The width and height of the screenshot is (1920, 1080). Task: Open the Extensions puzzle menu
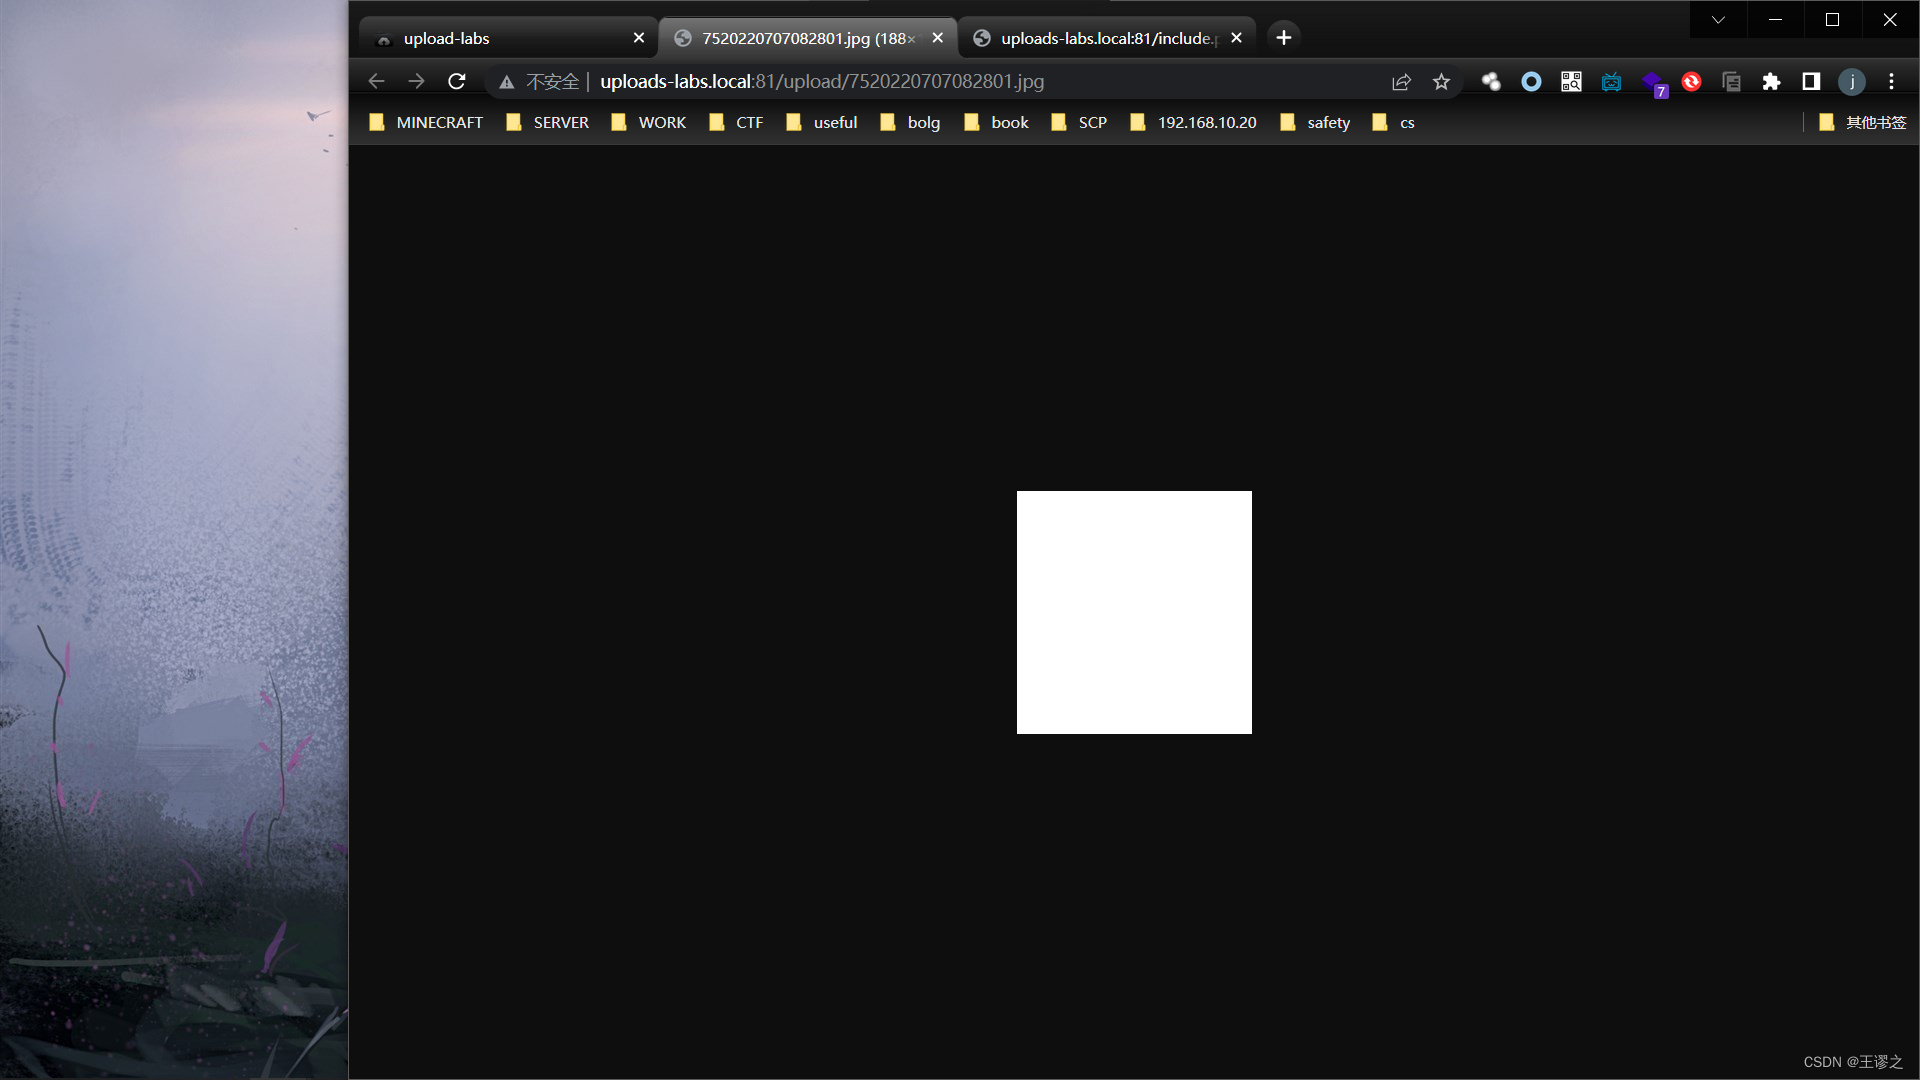(x=1771, y=82)
